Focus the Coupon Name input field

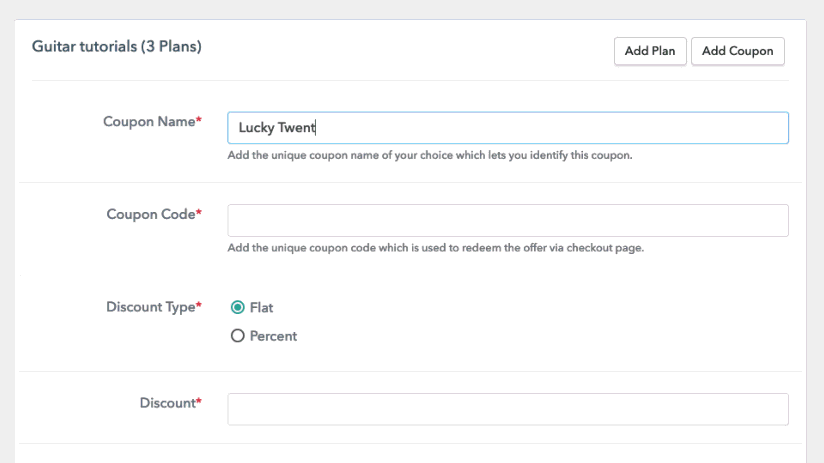pos(508,128)
